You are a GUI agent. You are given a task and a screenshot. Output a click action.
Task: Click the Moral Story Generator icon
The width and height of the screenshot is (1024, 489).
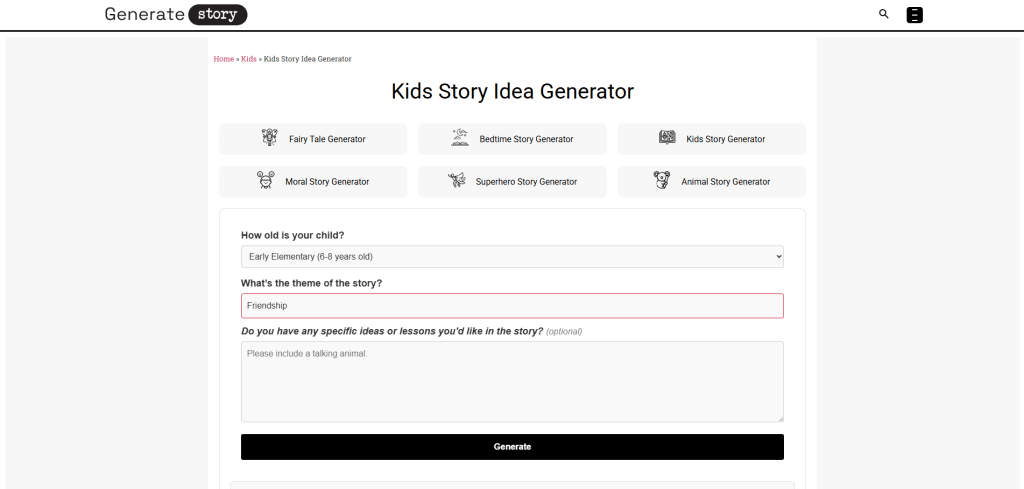point(265,181)
